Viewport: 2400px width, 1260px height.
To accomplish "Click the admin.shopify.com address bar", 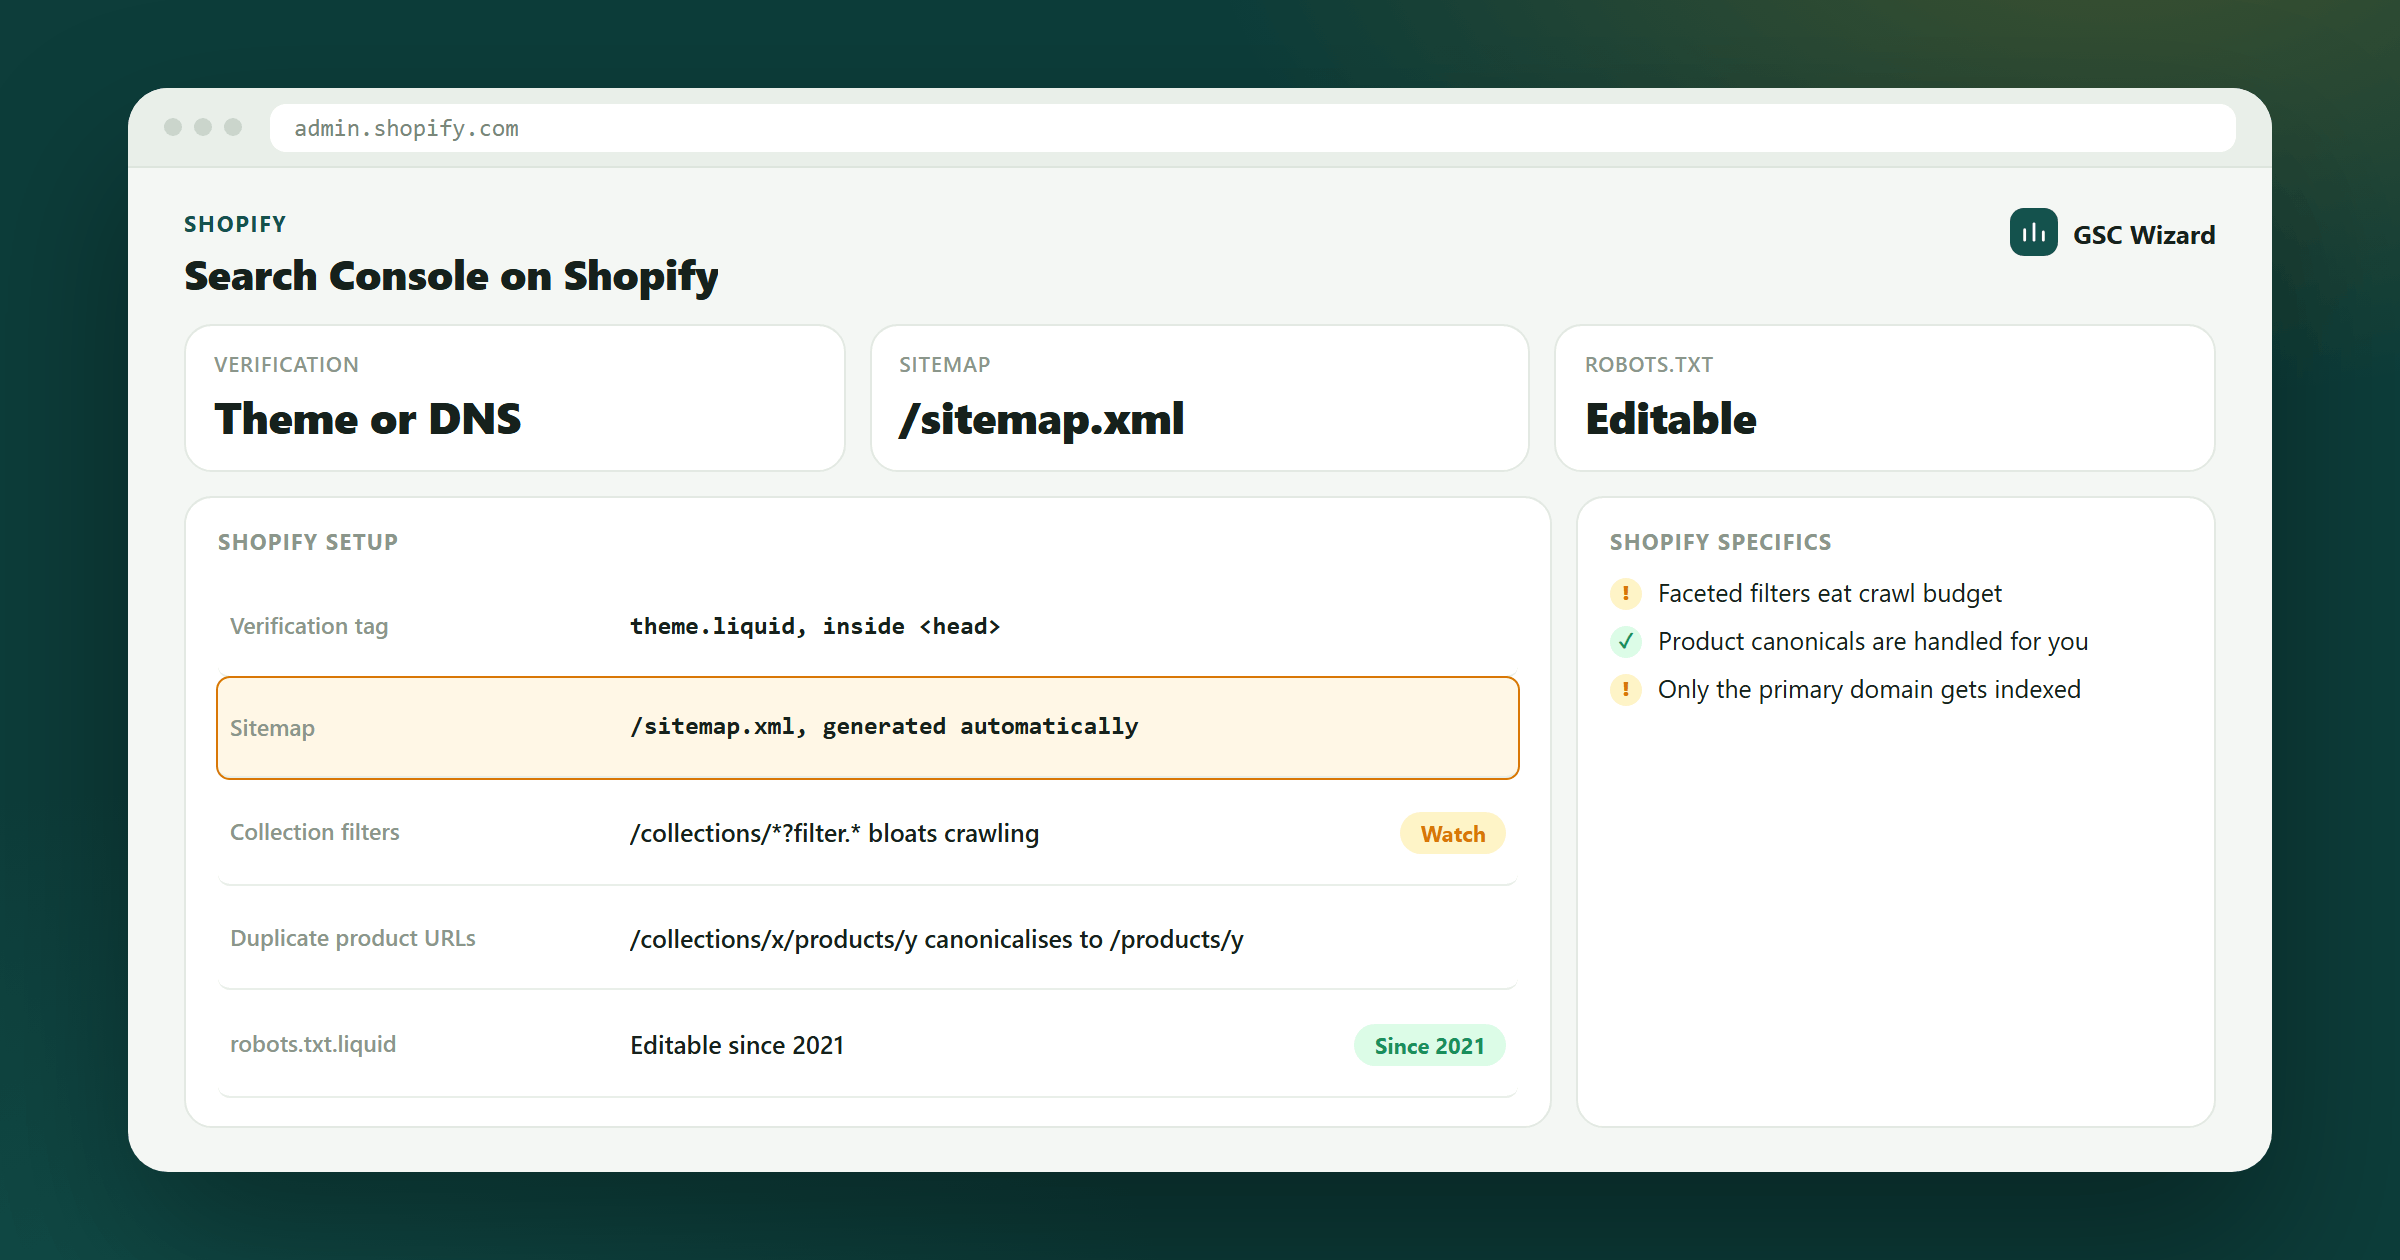I will (x=1252, y=128).
